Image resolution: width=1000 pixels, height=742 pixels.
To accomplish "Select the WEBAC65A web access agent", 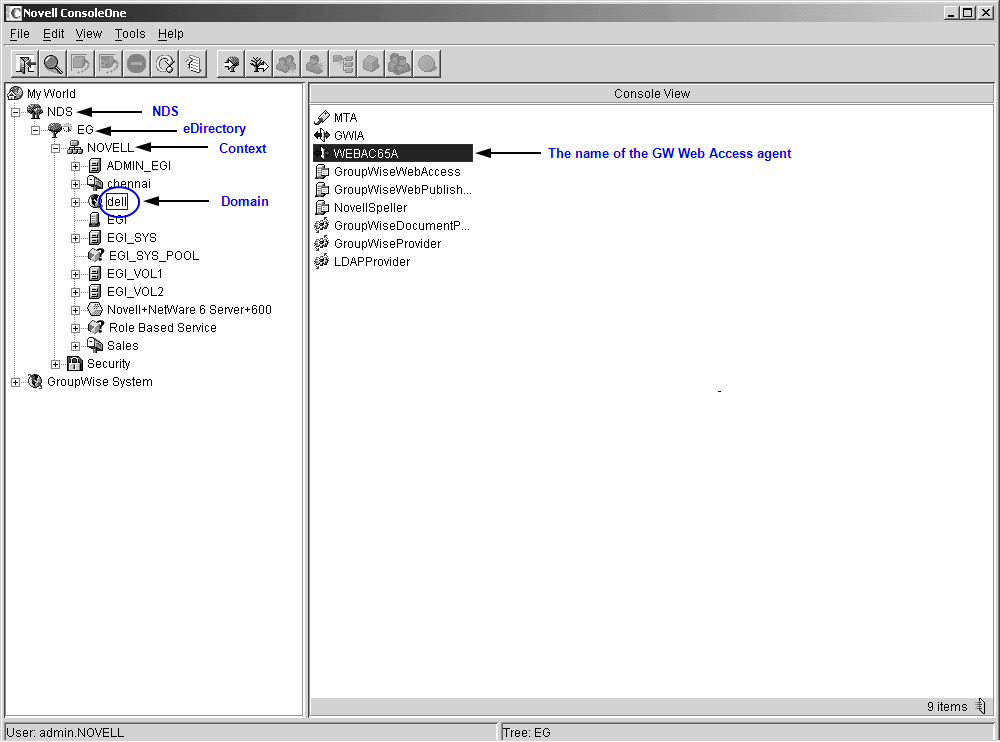I will pyautogui.click(x=393, y=153).
